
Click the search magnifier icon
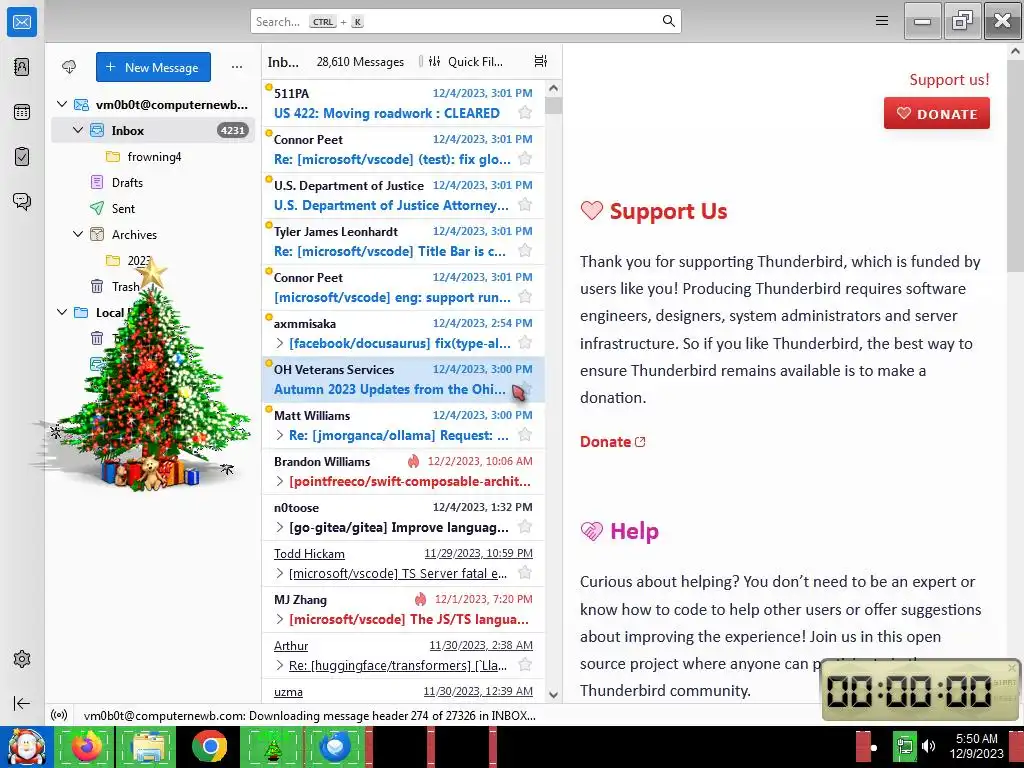point(668,21)
